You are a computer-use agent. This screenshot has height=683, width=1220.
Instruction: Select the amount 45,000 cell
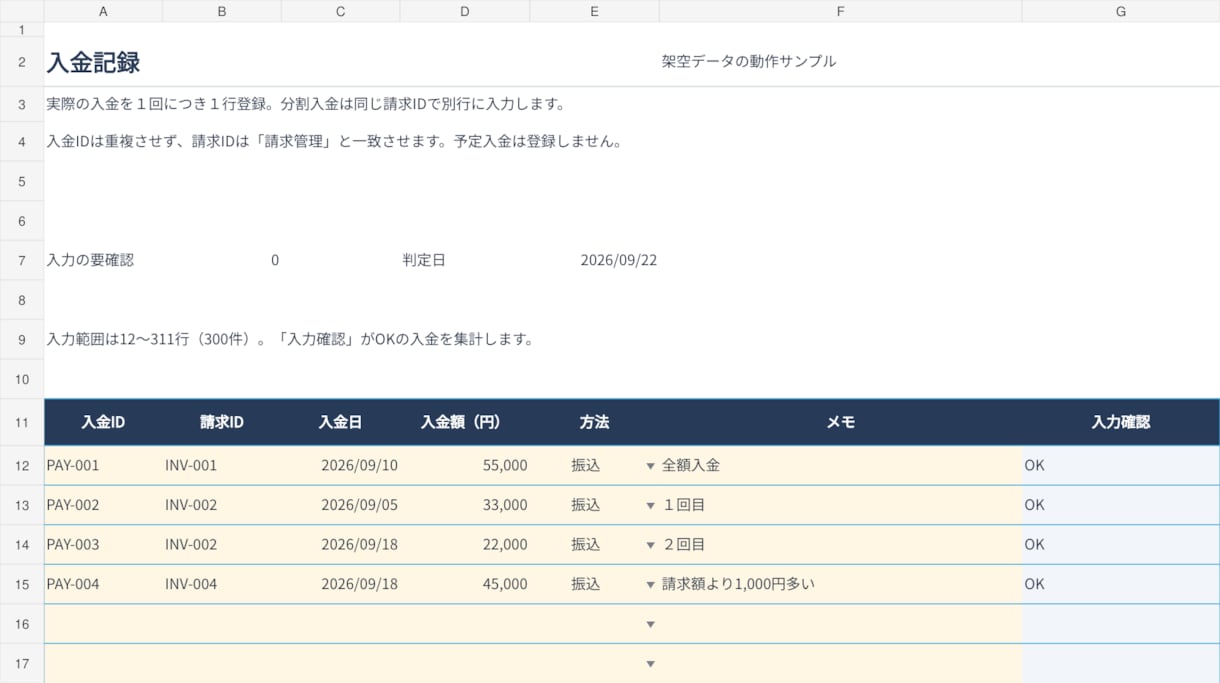[465, 584]
